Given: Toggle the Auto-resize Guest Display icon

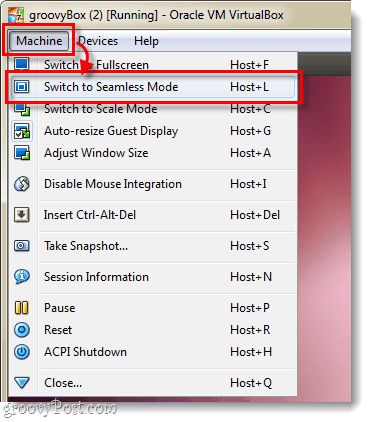Looking at the screenshot, I should [22, 131].
